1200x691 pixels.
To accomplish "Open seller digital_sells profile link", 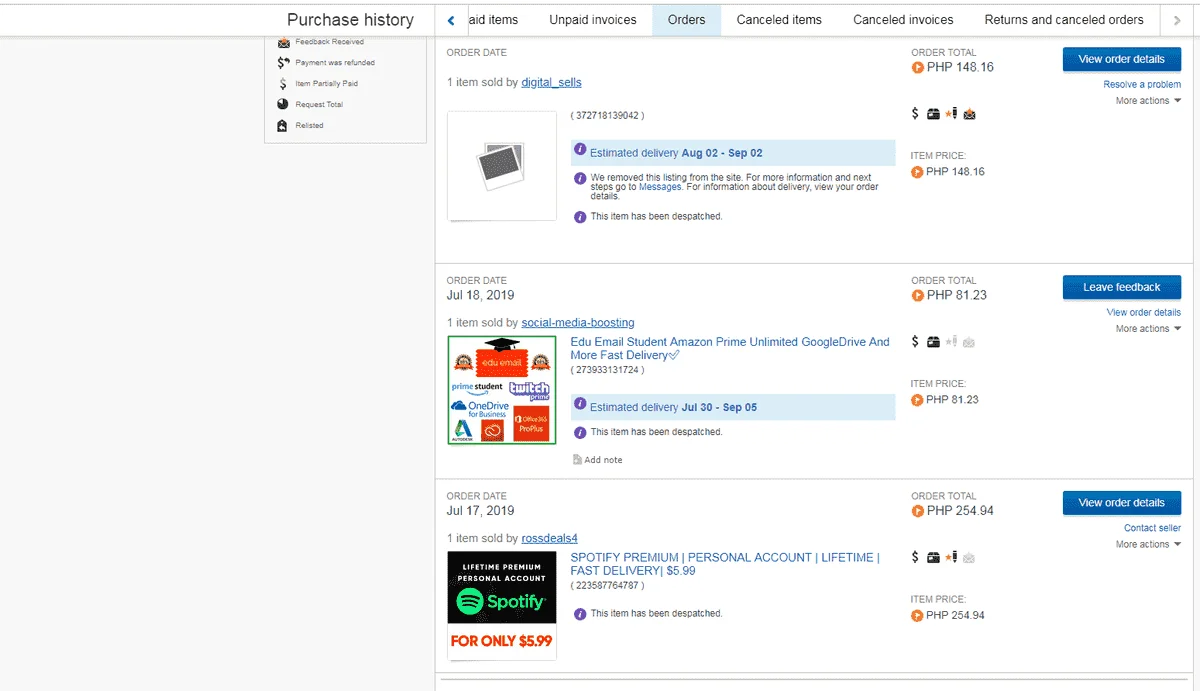I will tap(551, 83).
